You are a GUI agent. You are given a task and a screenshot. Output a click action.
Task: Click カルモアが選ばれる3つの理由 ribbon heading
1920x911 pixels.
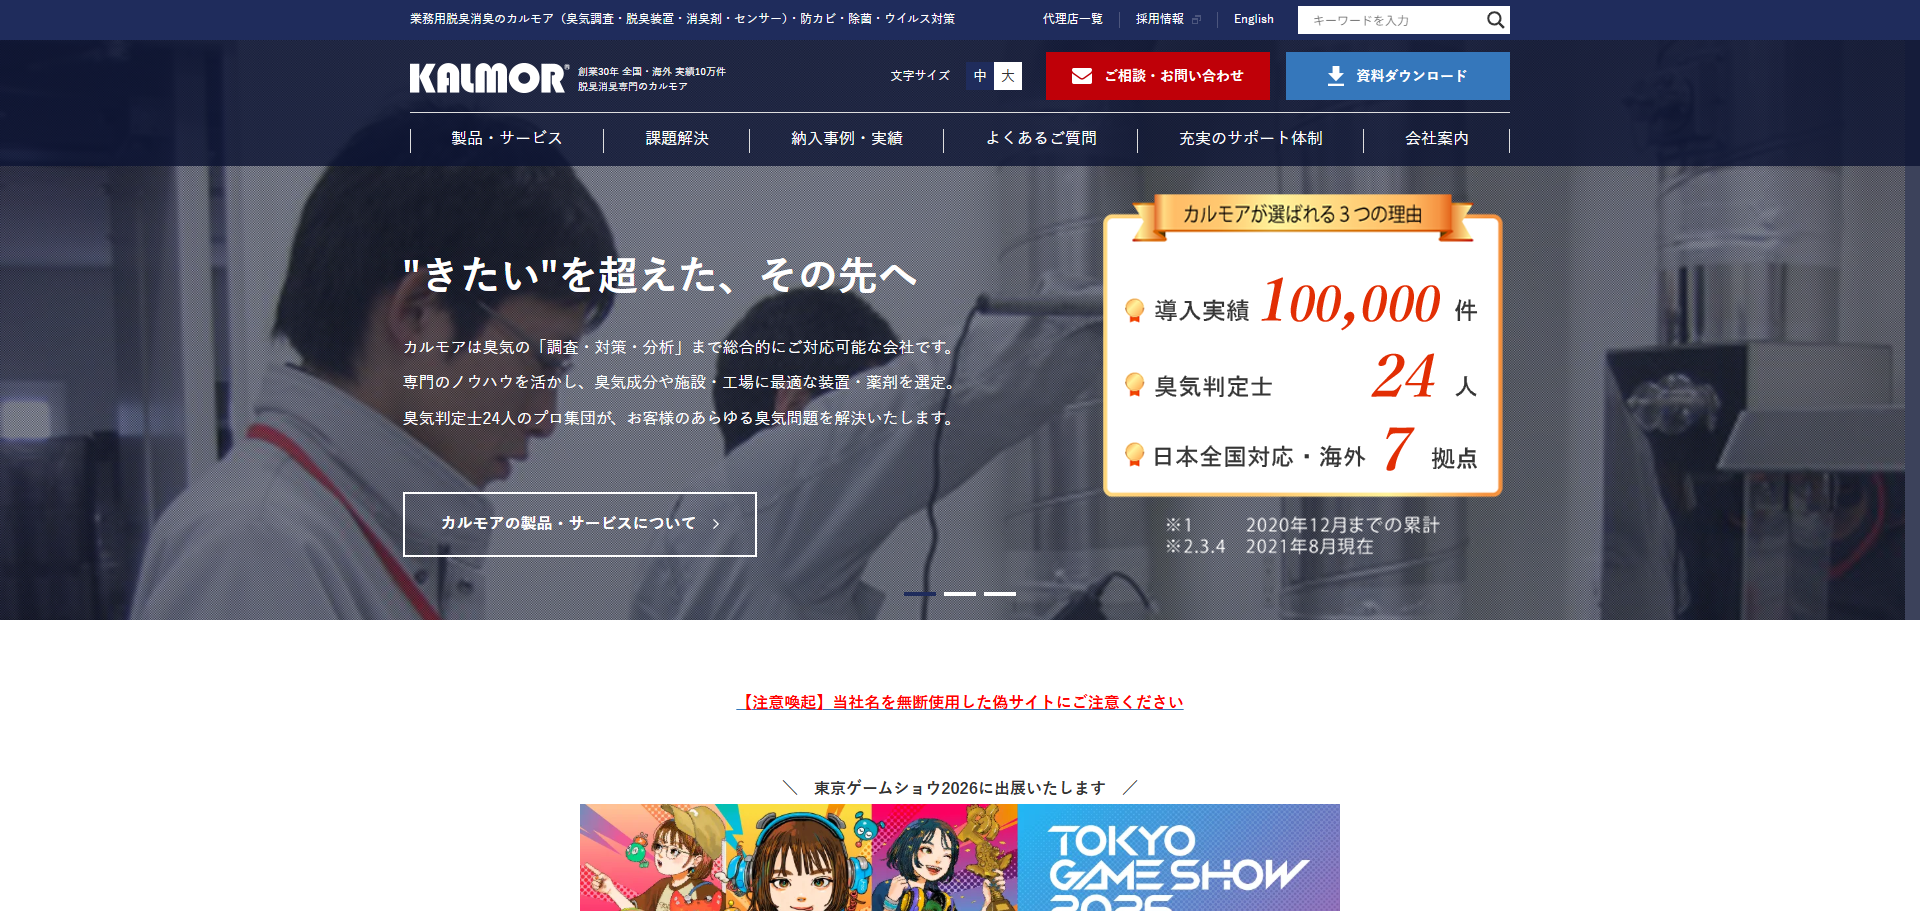[1302, 215]
